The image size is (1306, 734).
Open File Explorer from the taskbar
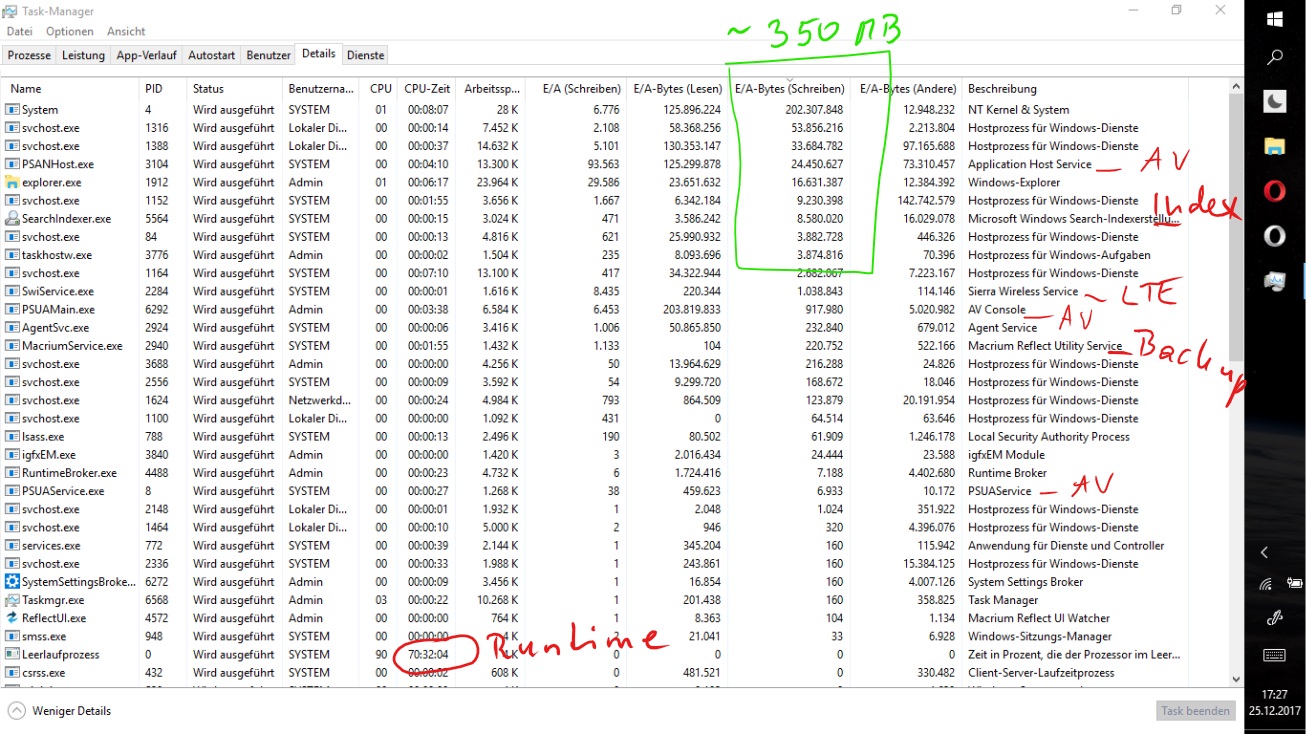click(x=1275, y=146)
